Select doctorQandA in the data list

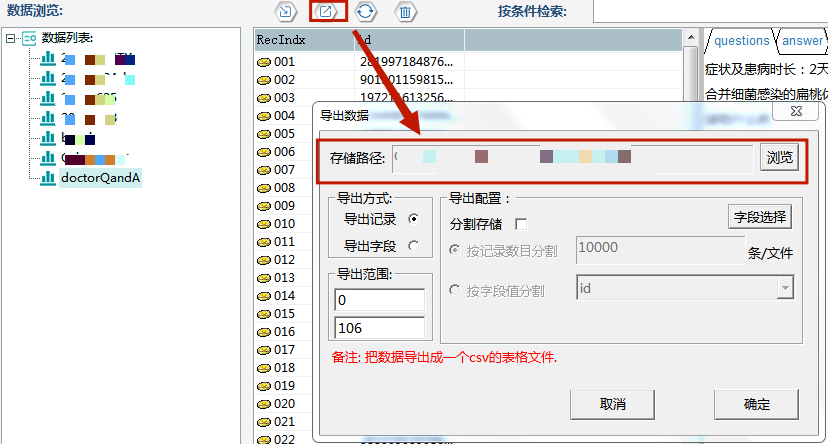[x=100, y=178]
